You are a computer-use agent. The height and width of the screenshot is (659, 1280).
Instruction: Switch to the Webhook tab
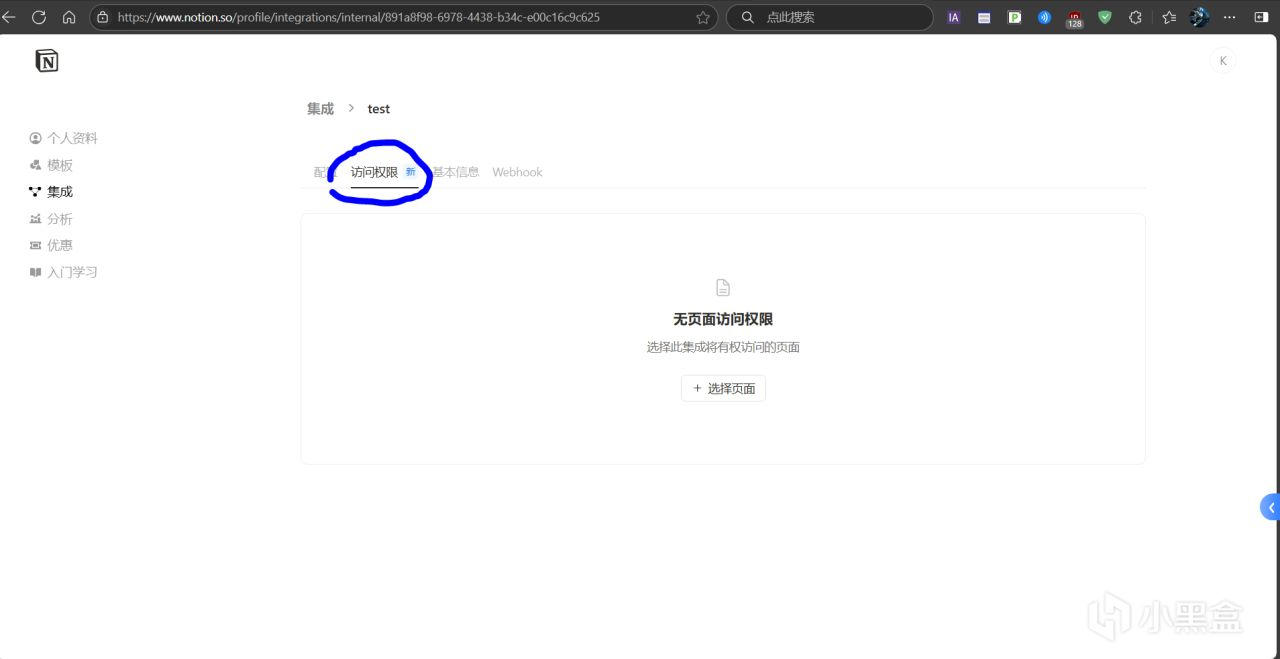pos(517,172)
